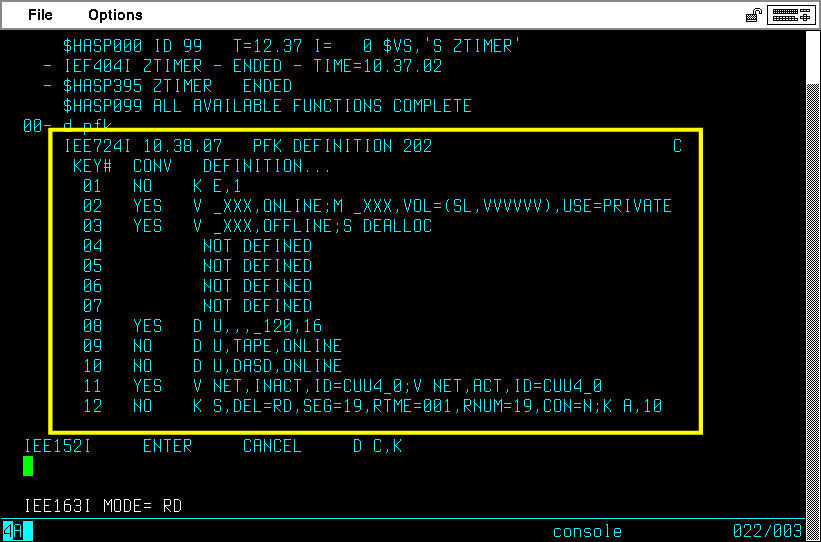Viewport: 821px width, 542px height.
Task: Select PFK 08 'D U,,,_120,16' row
Action: click(202, 326)
